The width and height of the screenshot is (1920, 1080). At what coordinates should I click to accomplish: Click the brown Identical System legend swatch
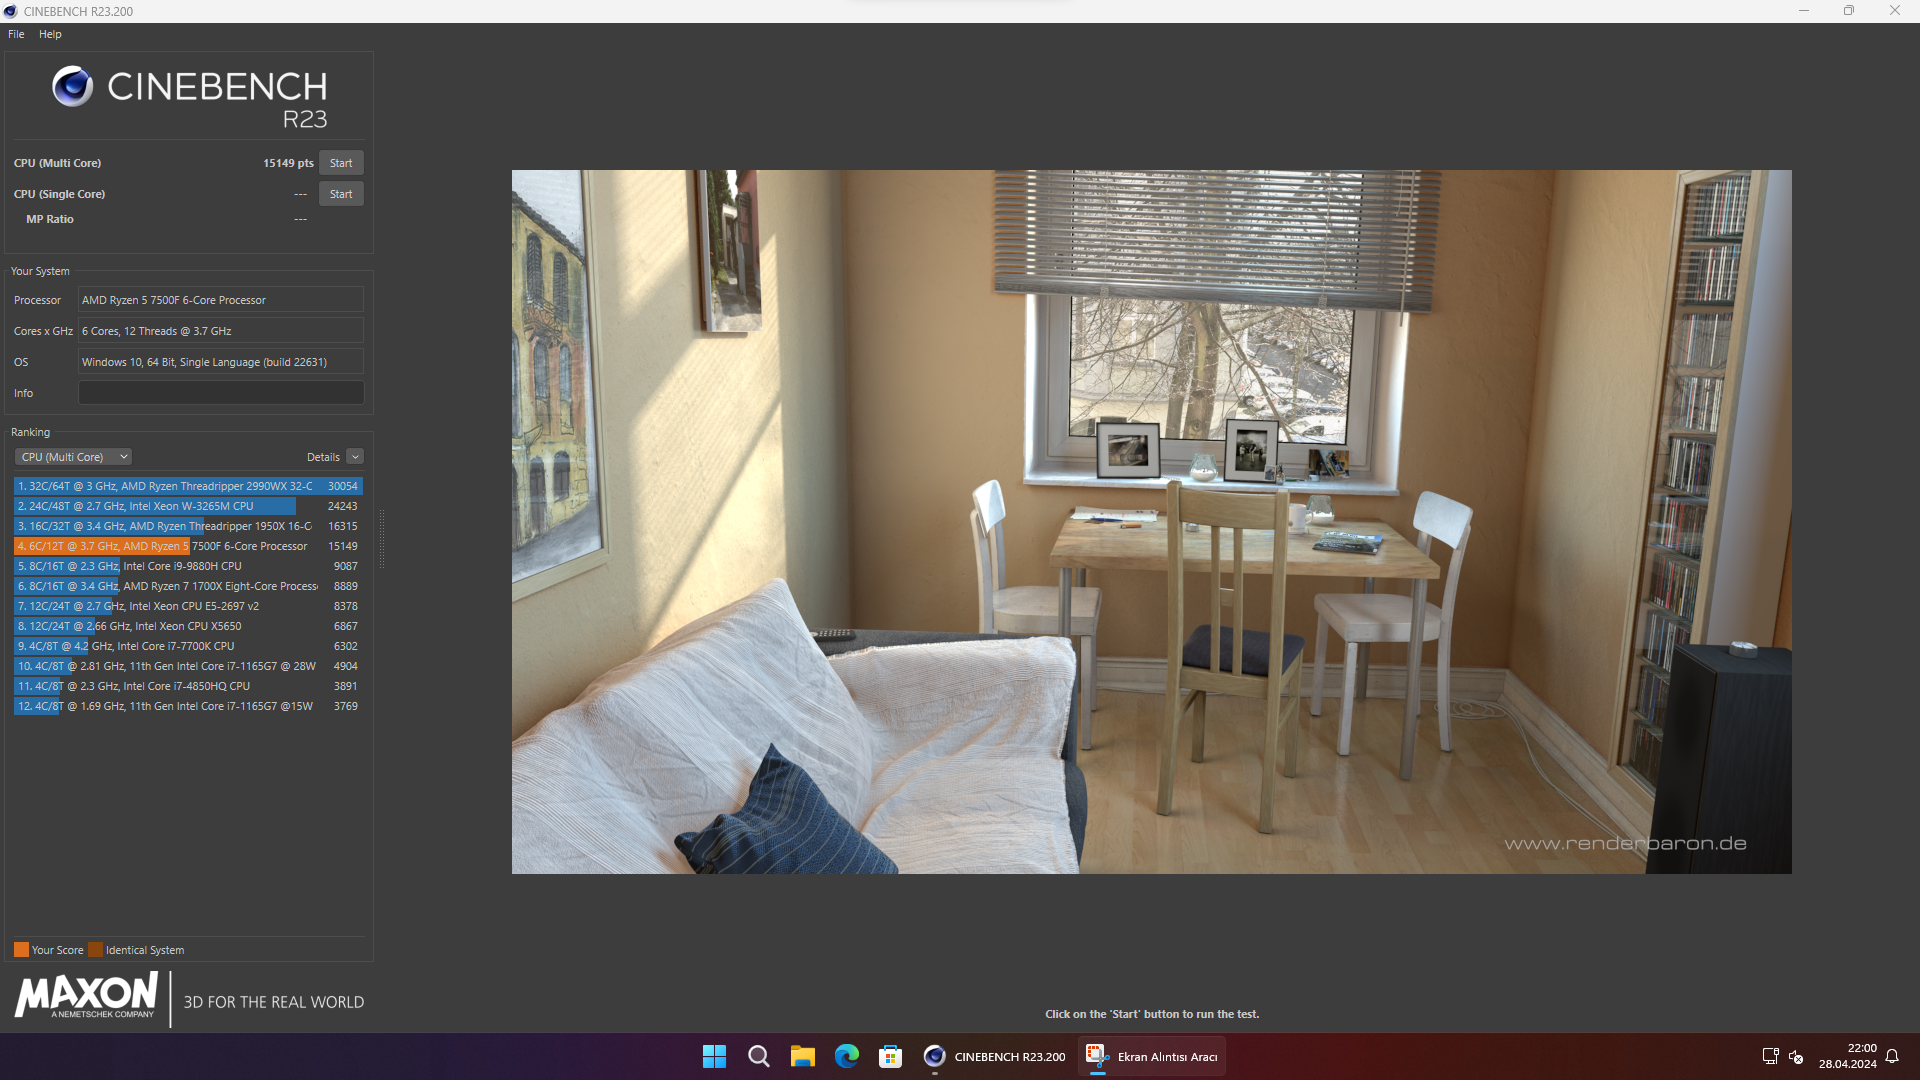[x=95, y=950]
